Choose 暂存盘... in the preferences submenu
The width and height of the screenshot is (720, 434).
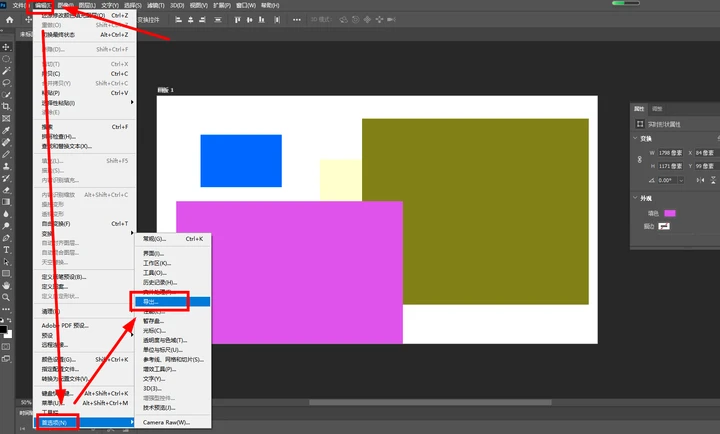(x=173, y=321)
